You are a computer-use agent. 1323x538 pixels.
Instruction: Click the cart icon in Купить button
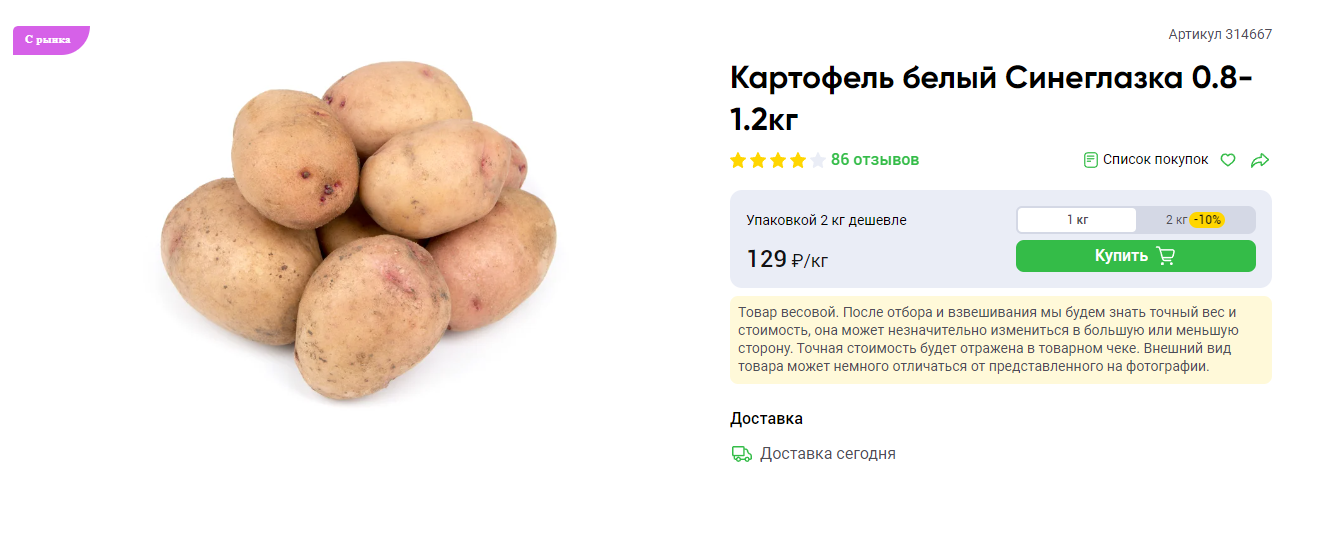(1165, 256)
